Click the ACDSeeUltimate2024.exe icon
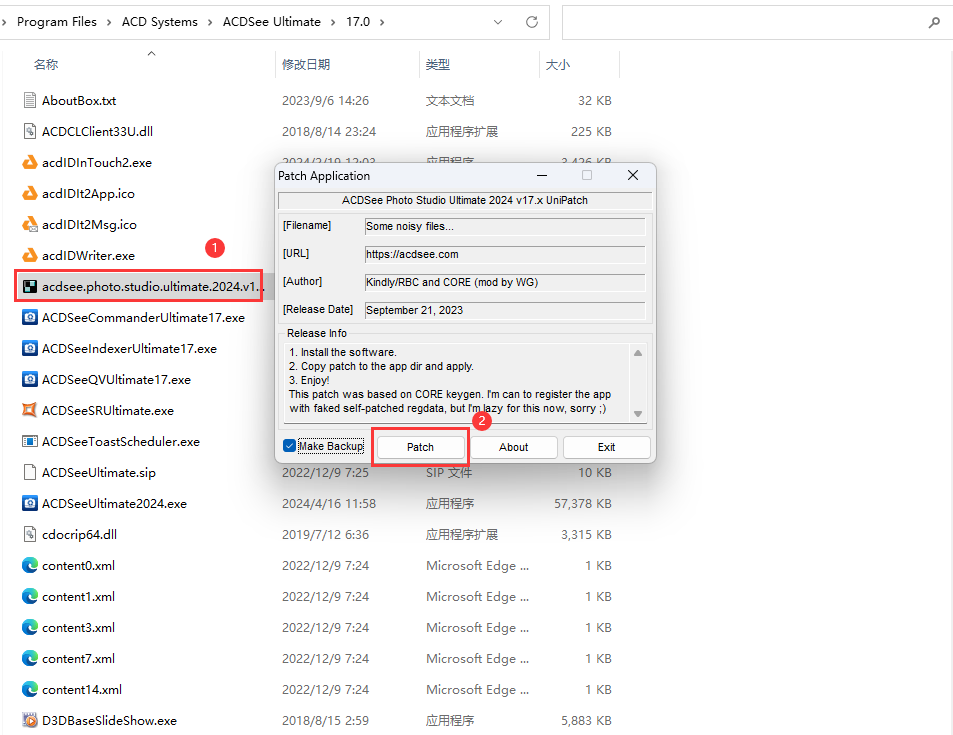The height and width of the screenshot is (735, 953). [x=30, y=503]
